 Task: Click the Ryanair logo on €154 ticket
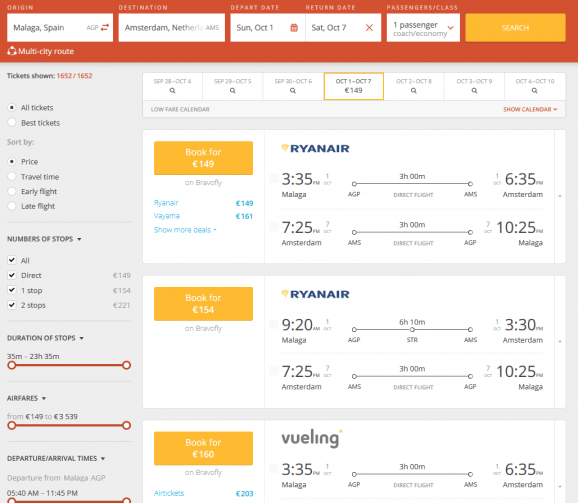[x=316, y=294]
